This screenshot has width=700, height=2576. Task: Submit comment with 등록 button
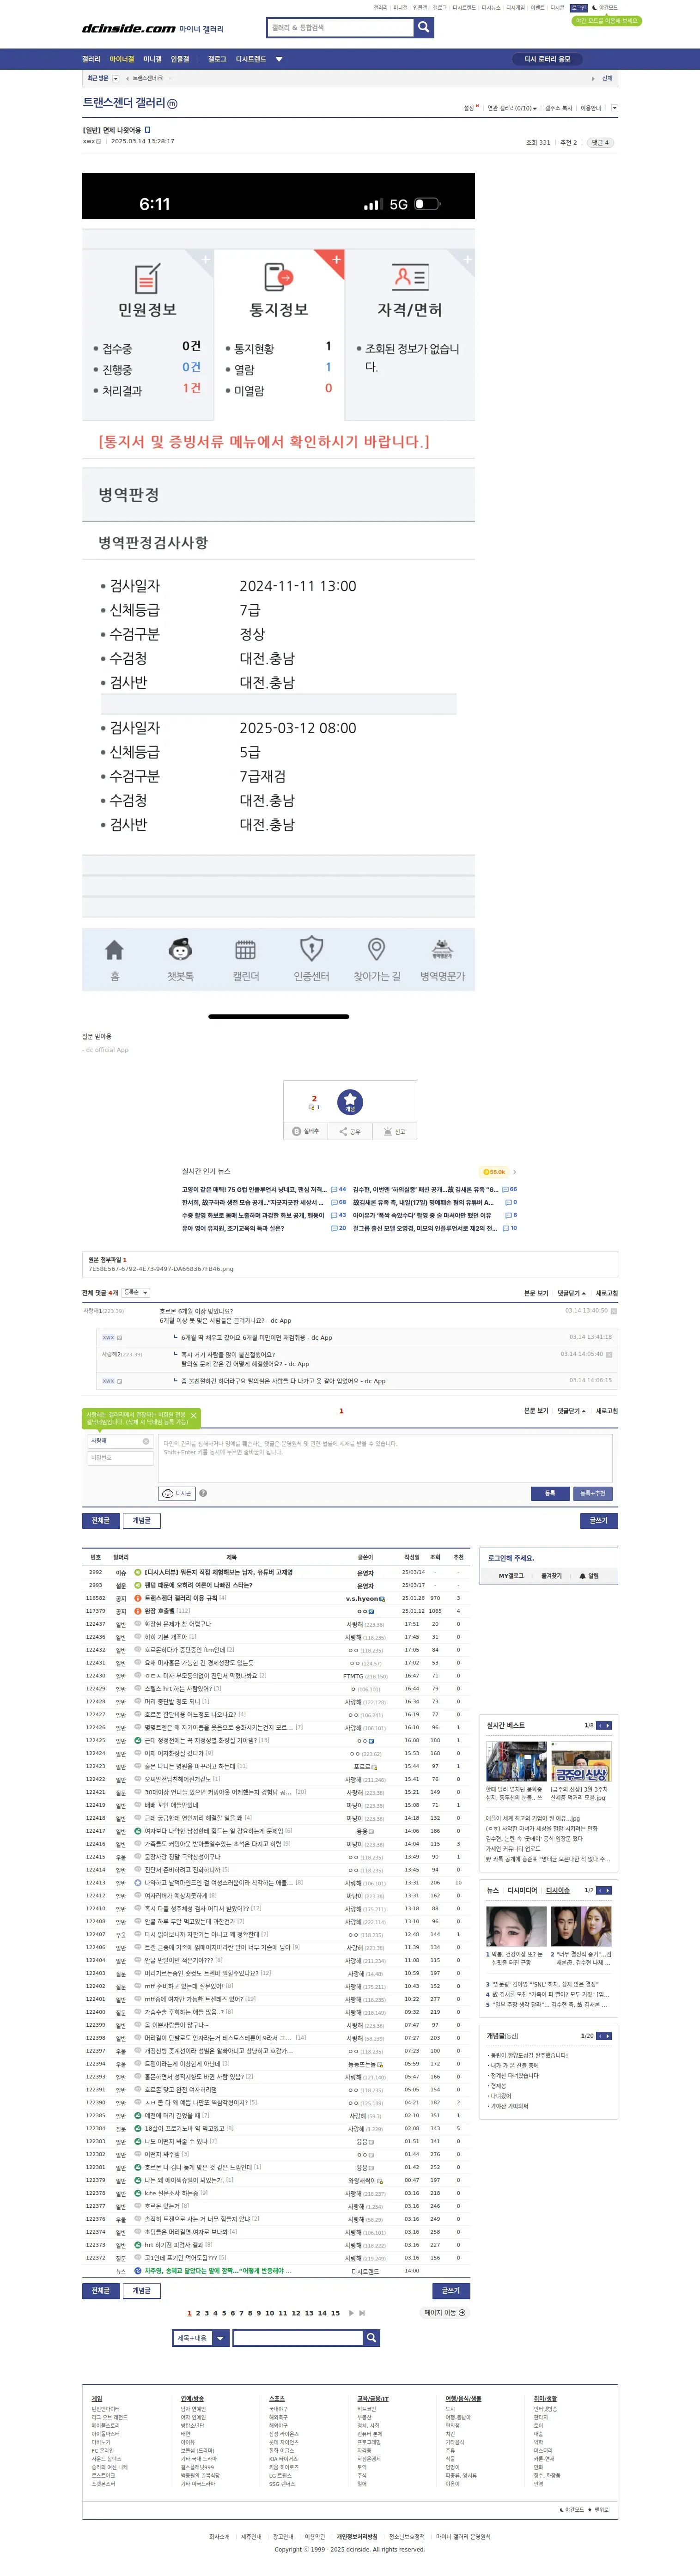(550, 1493)
